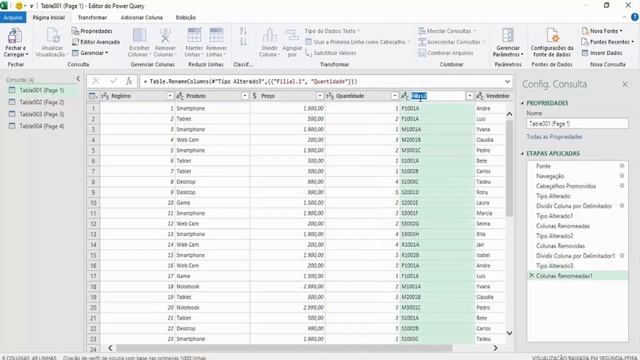Open the Todas as Propriedades link
The width and height of the screenshot is (640, 360).
554,137
